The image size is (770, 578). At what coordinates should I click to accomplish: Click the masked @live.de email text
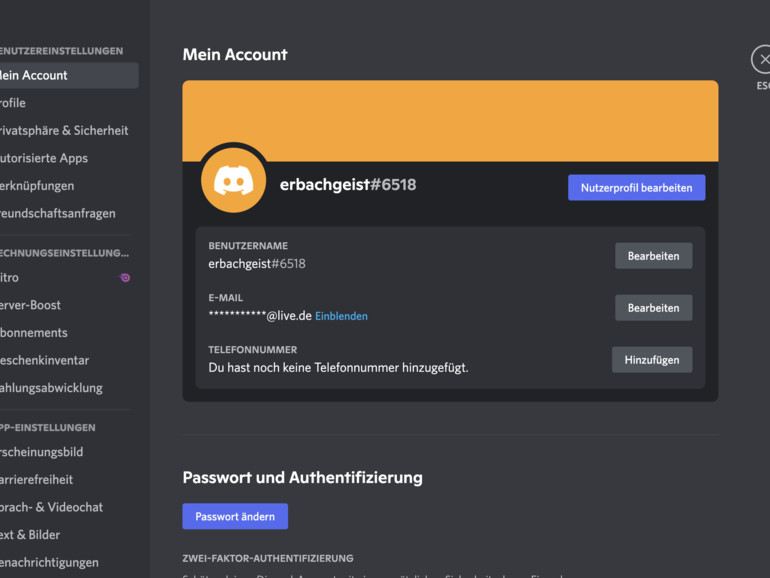260,316
